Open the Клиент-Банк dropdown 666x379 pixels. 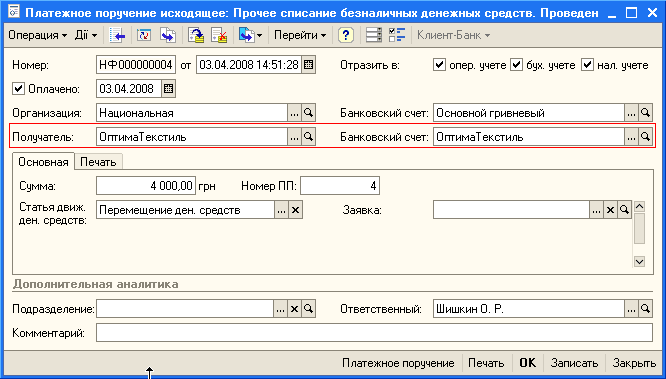tap(453, 35)
